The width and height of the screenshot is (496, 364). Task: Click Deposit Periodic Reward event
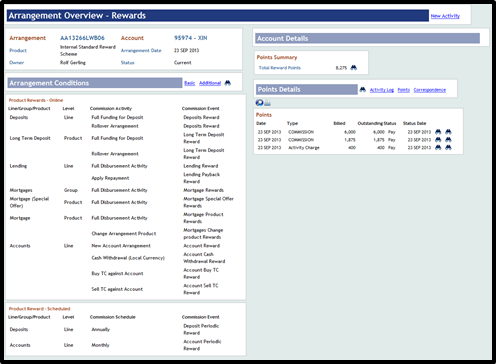[201, 329]
